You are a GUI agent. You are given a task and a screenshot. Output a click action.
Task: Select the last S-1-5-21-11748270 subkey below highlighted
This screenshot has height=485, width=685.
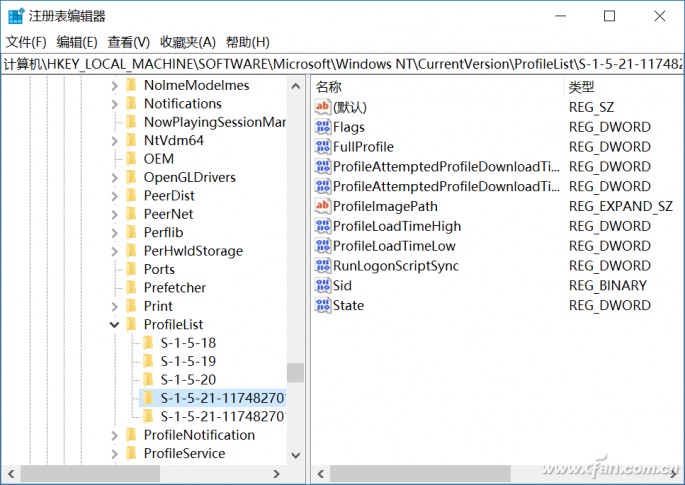point(222,416)
